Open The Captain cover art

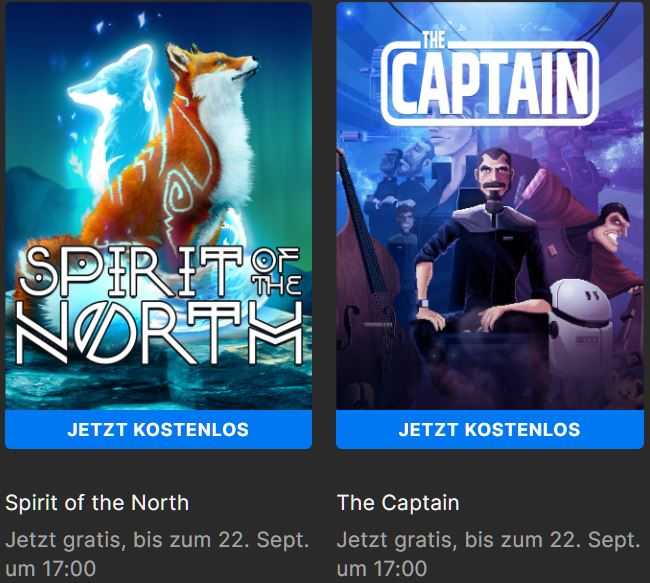point(490,205)
